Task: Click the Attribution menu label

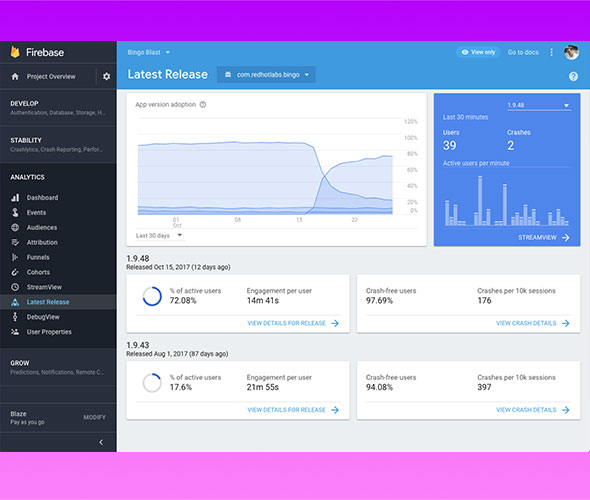Action: [x=42, y=242]
